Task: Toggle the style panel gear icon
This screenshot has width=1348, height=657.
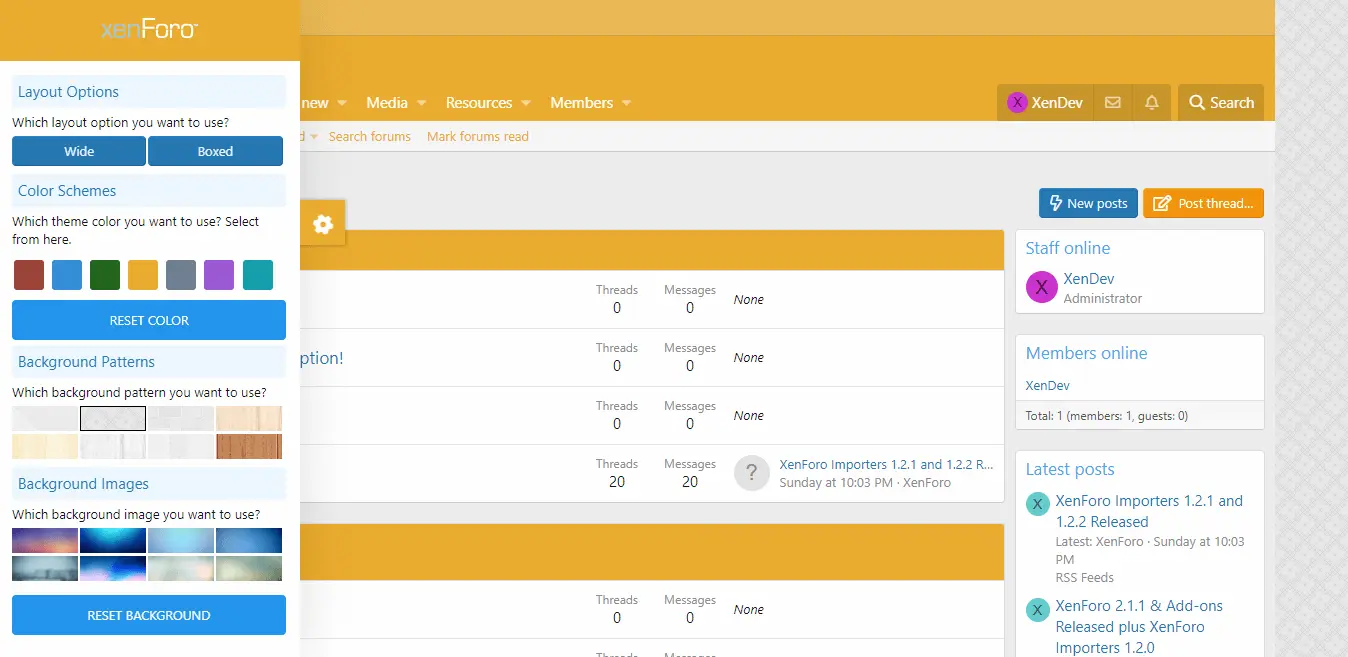Action: [322, 224]
